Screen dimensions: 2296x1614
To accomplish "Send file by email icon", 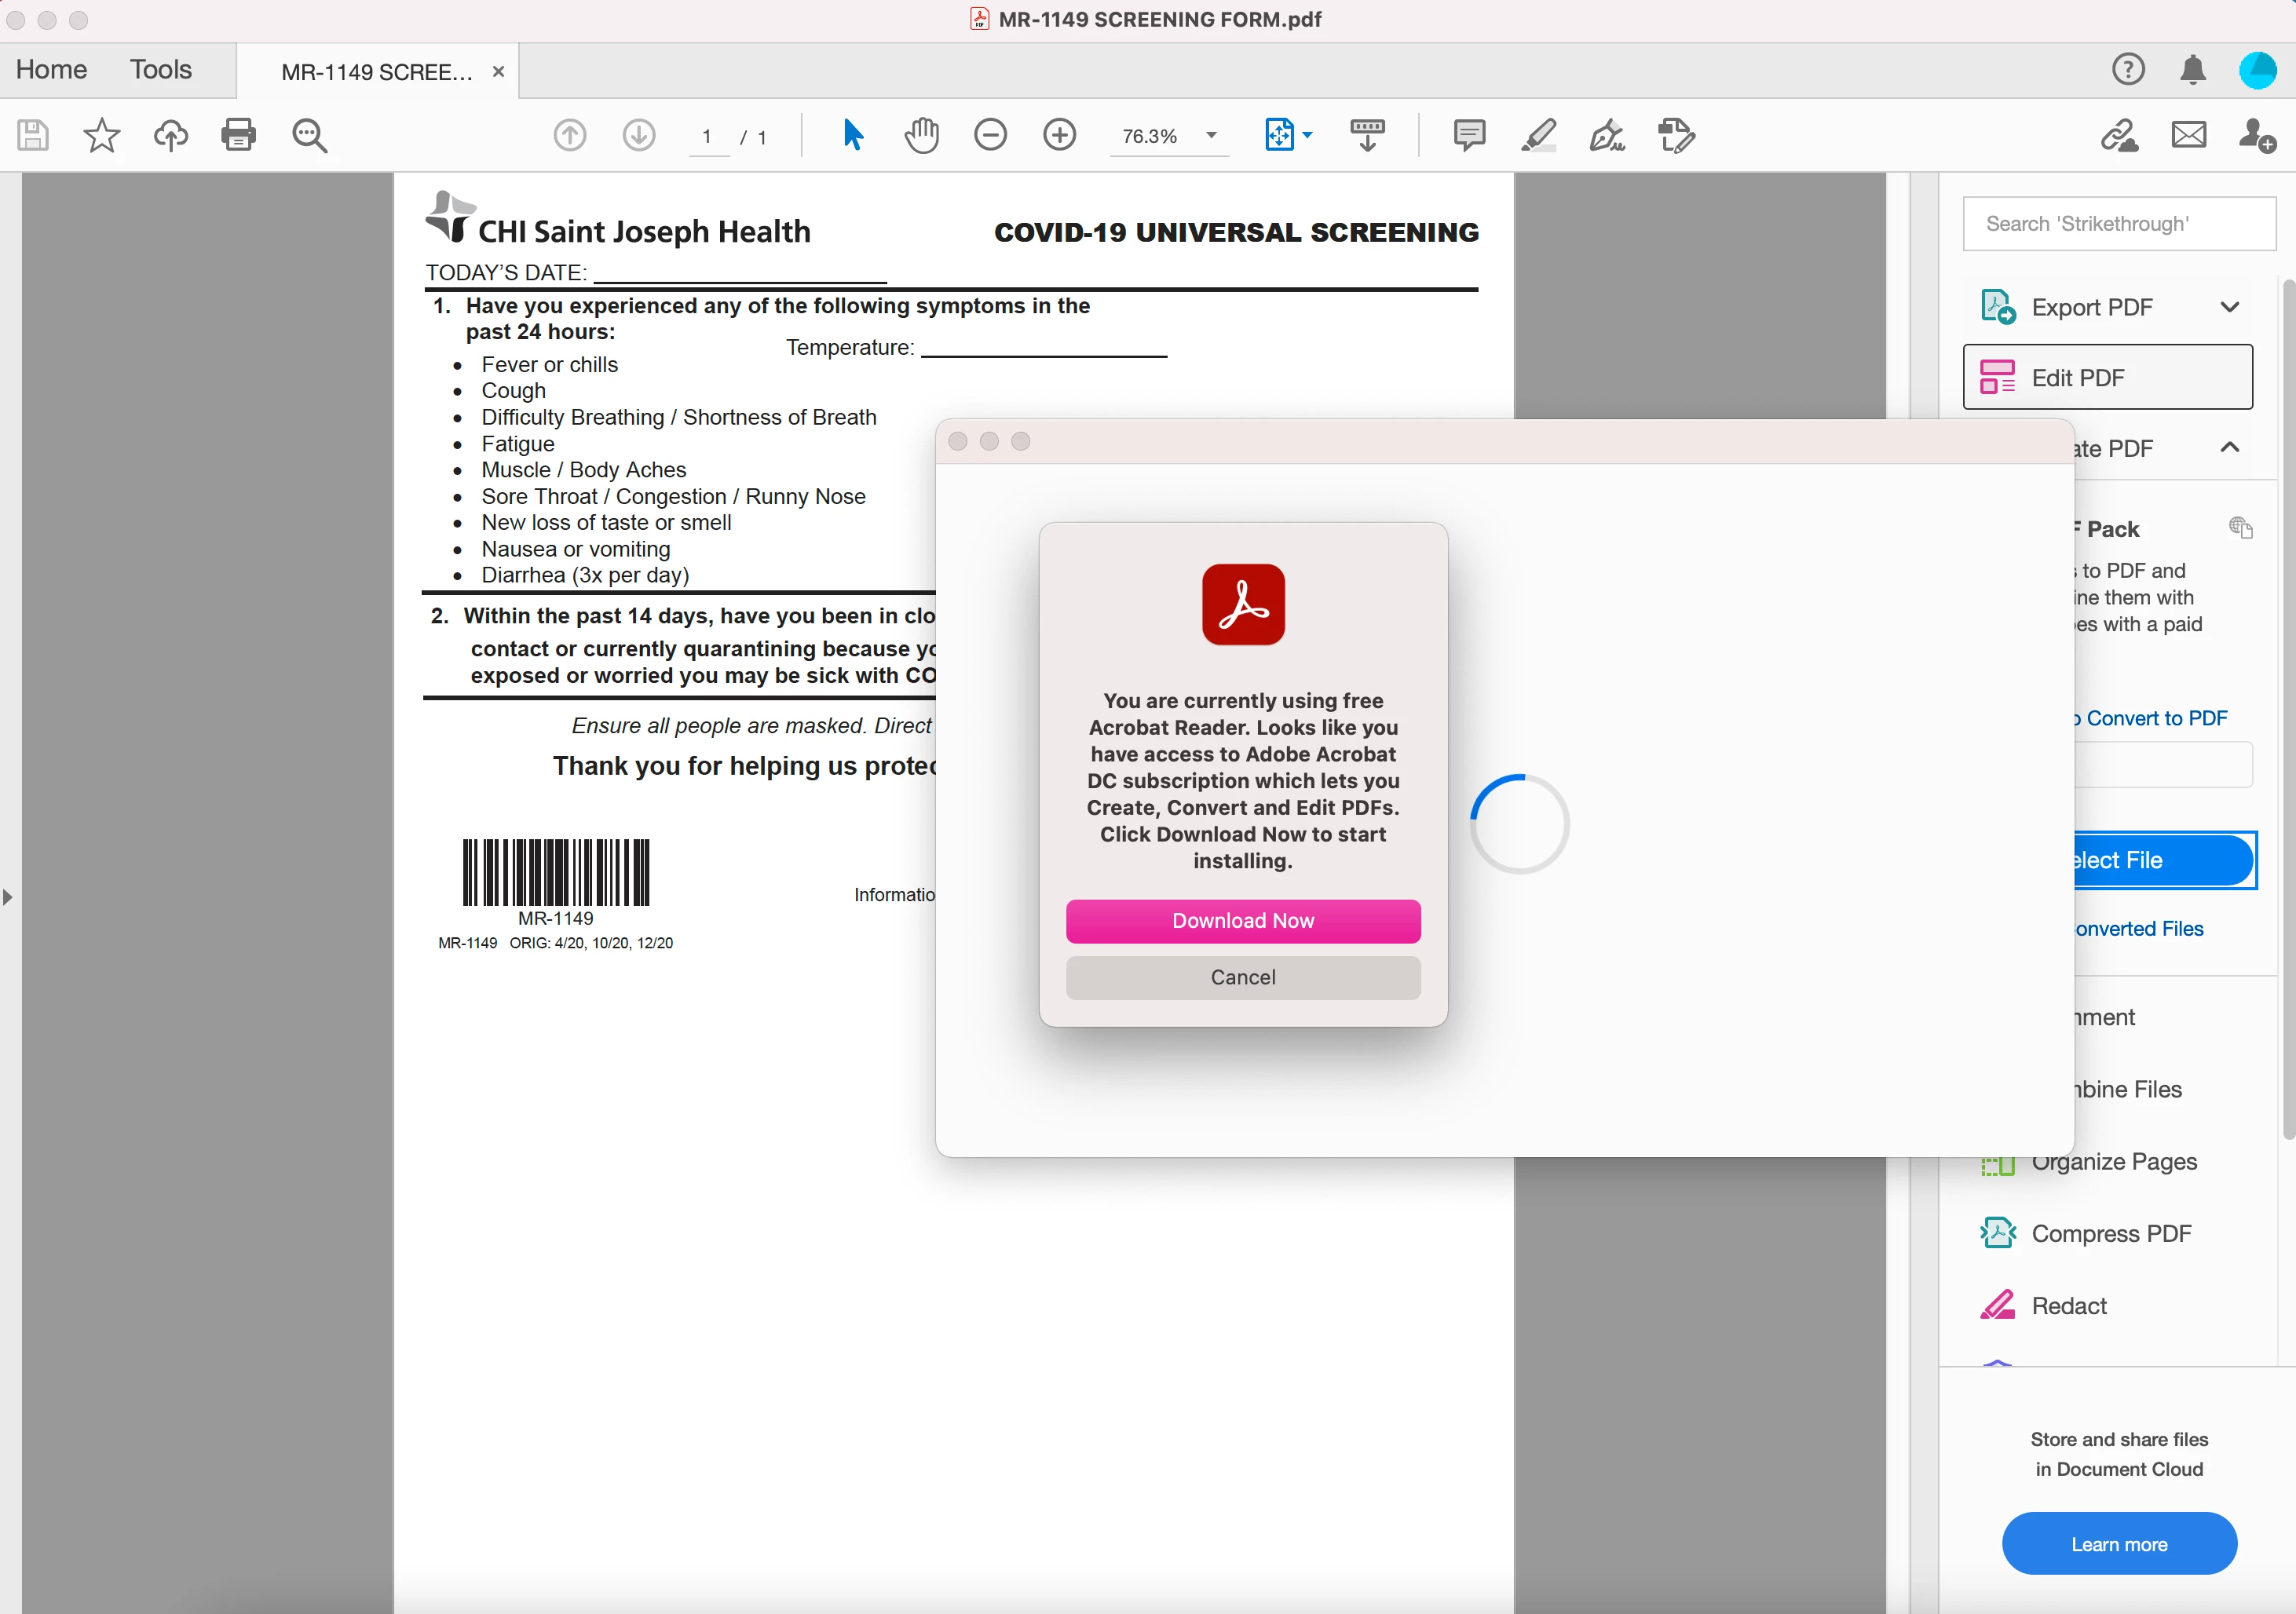I will (2189, 135).
